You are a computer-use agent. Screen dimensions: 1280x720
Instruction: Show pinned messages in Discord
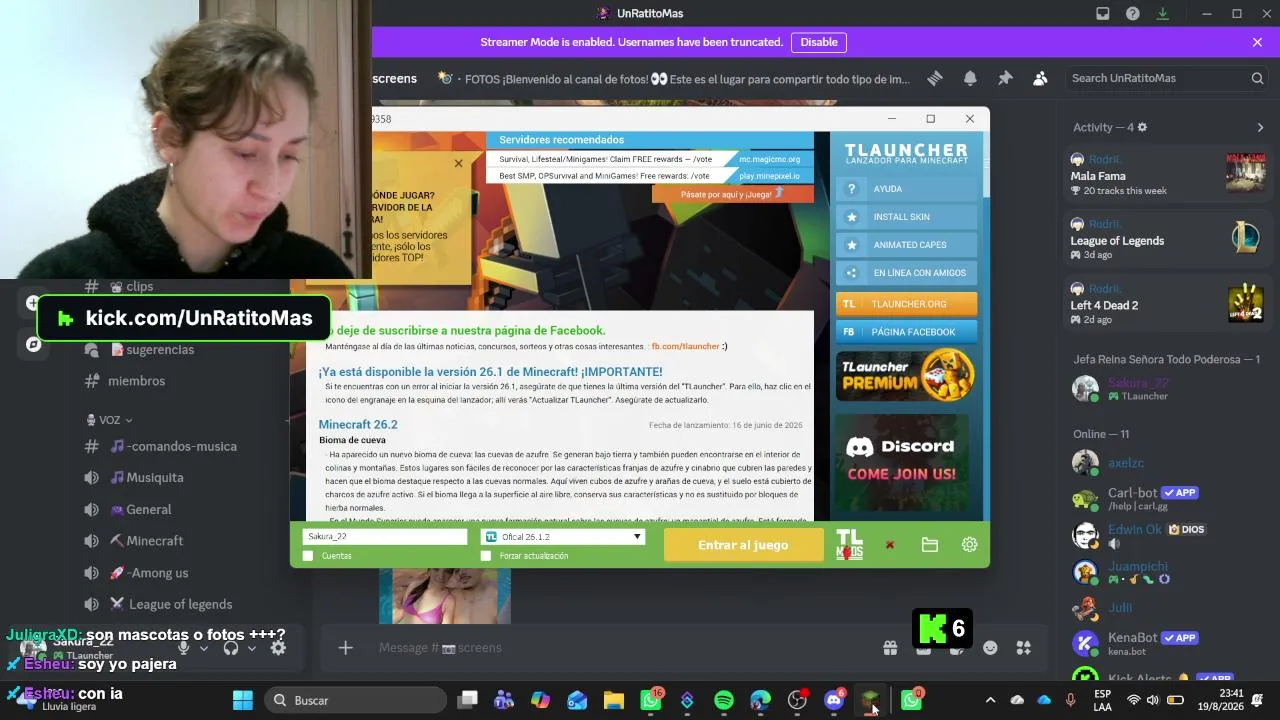1005,78
